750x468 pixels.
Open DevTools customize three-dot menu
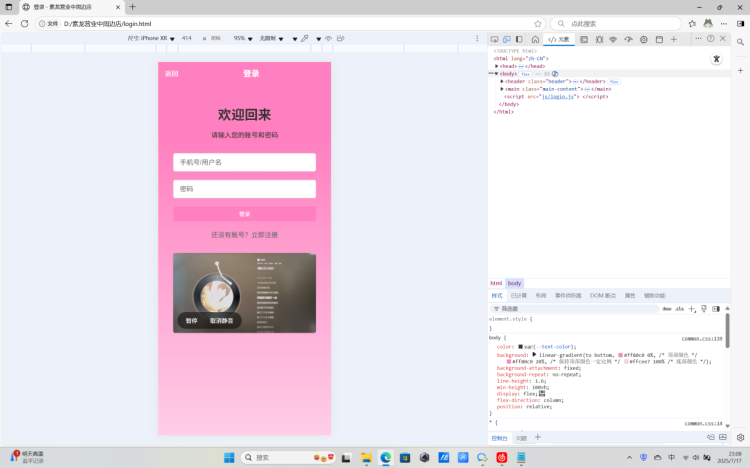pyautogui.click(x=698, y=38)
